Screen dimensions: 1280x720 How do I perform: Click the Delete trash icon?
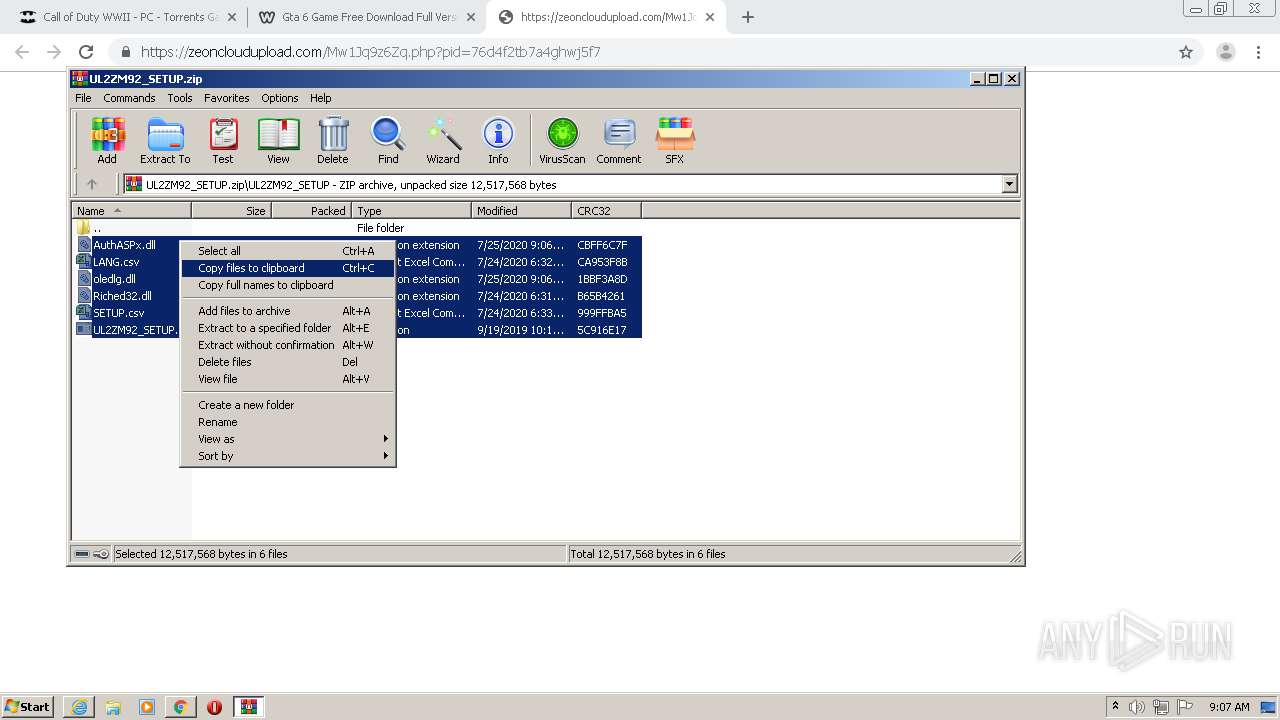click(333, 140)
